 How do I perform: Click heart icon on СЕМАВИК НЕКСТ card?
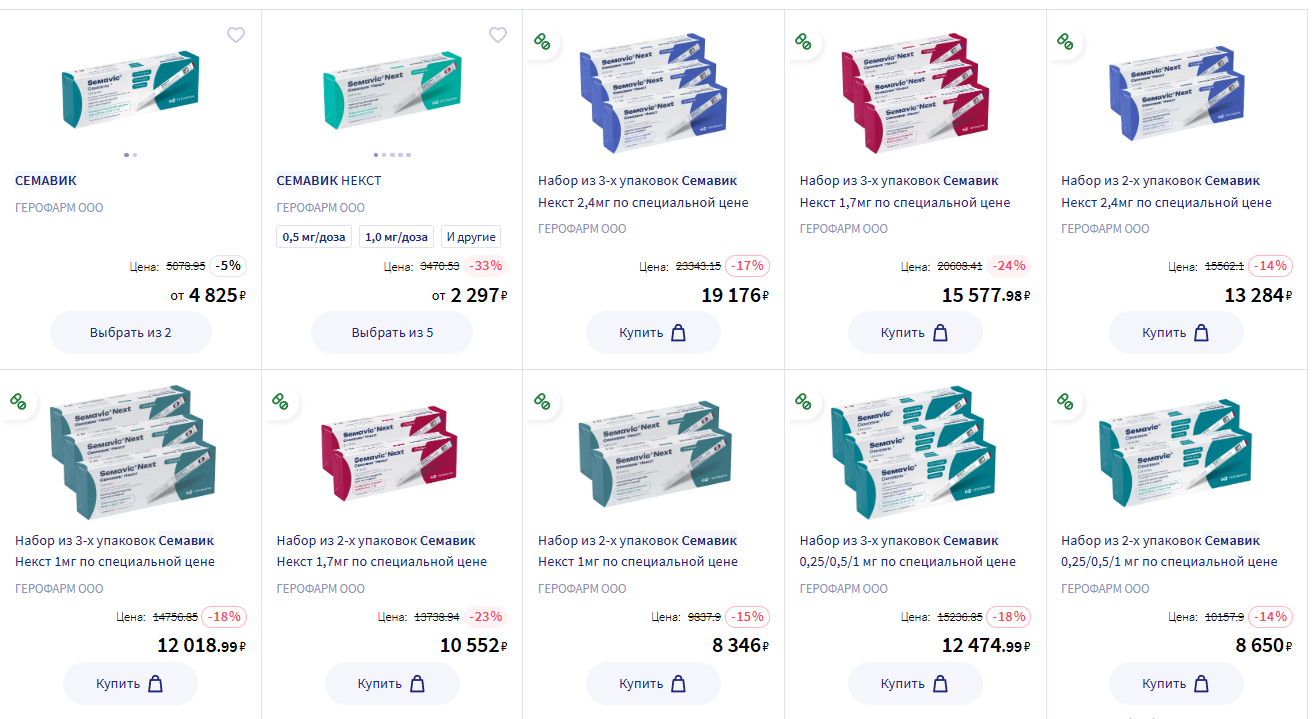point(497,35)
